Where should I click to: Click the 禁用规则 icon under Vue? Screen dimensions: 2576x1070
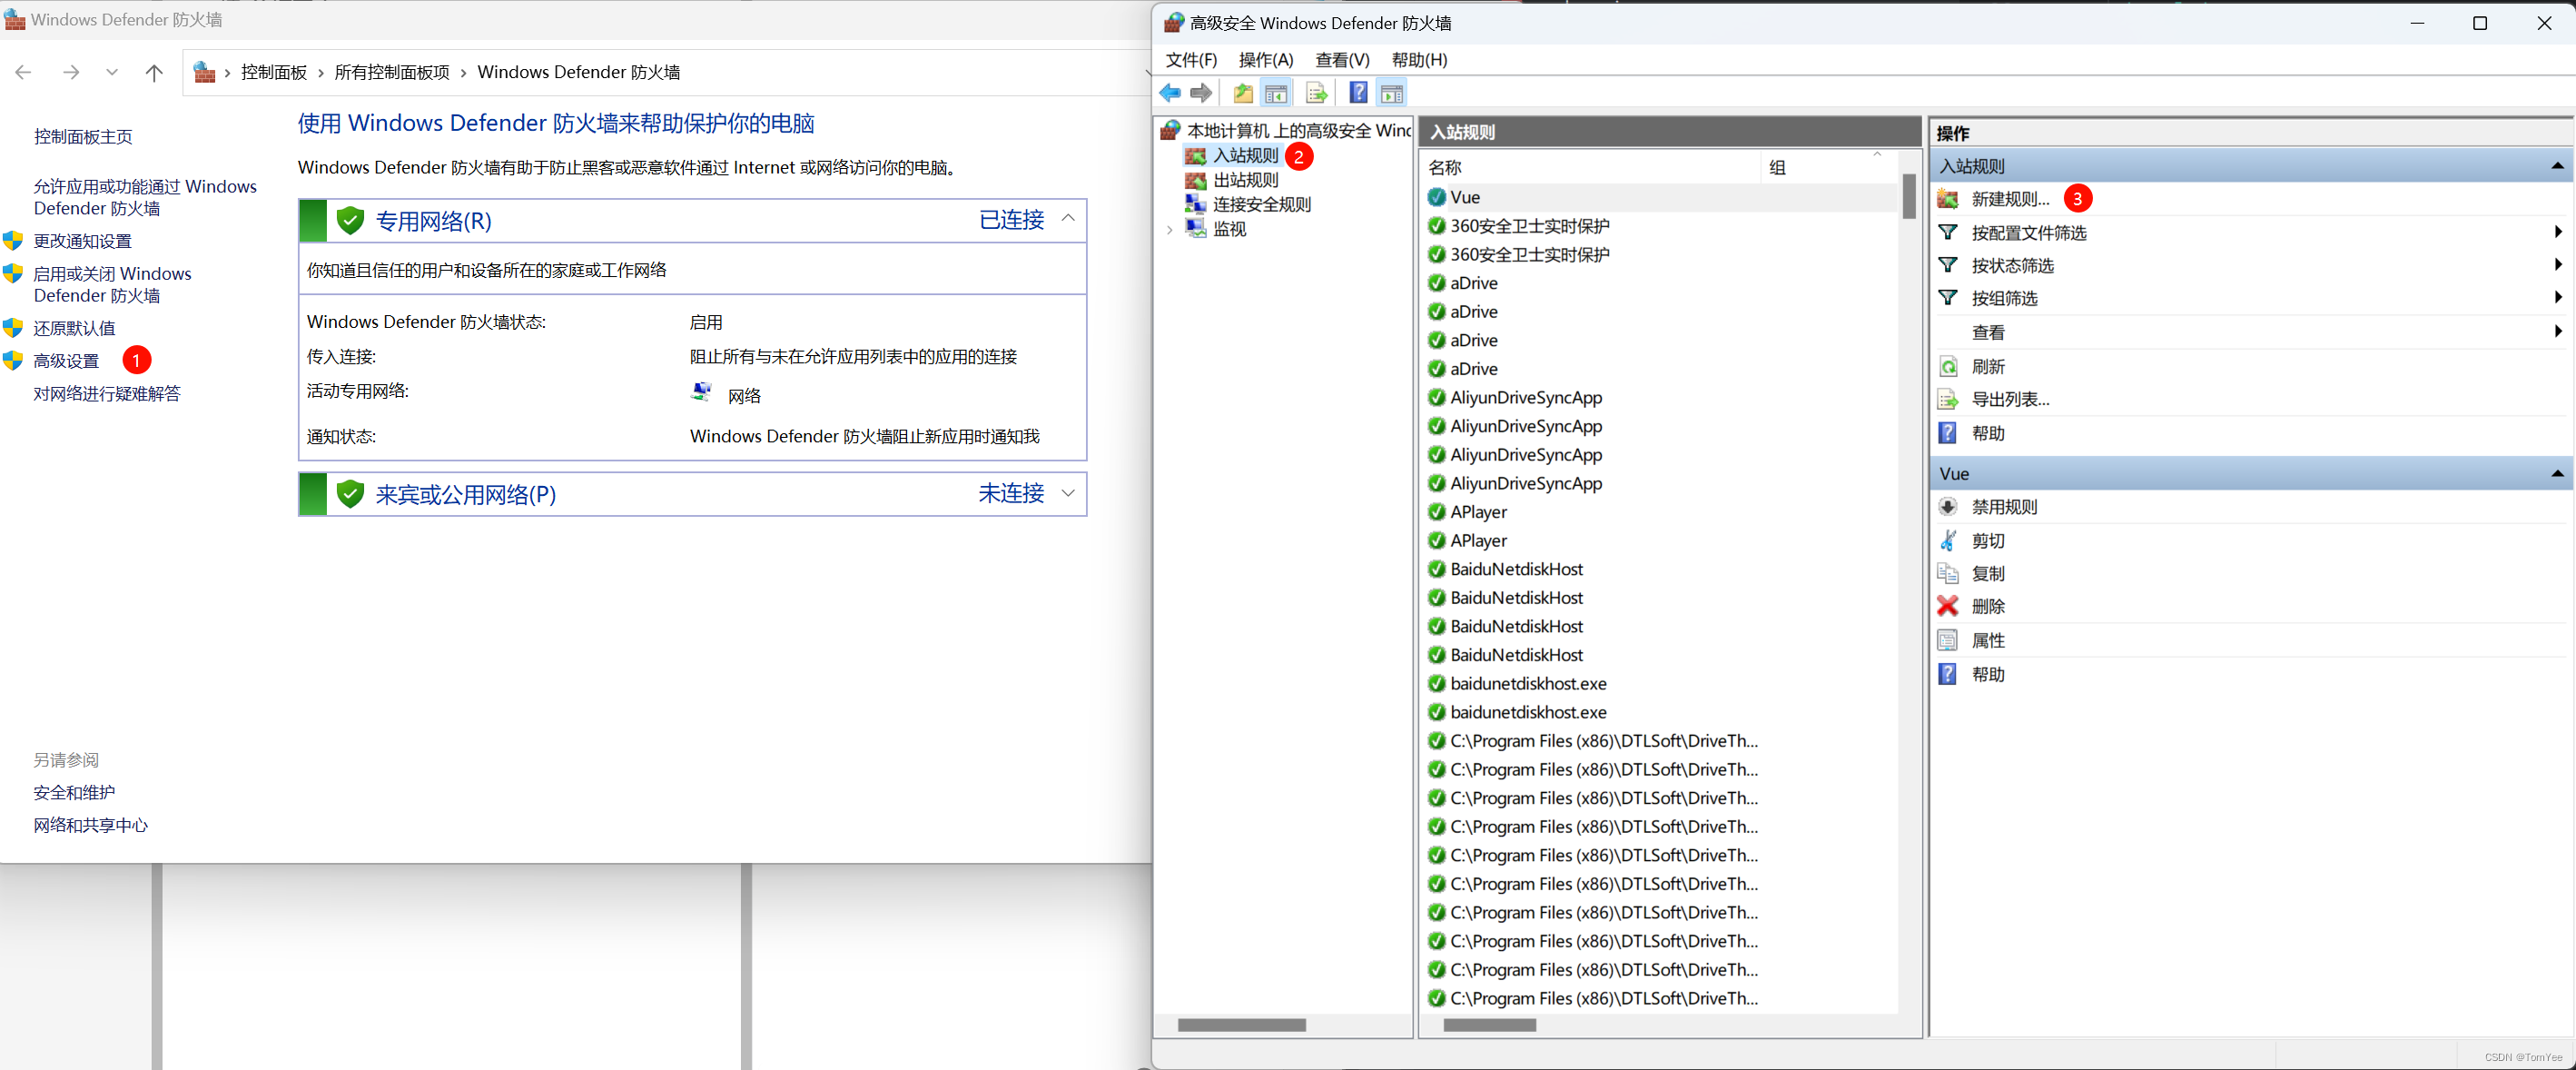click(1948, 507)
